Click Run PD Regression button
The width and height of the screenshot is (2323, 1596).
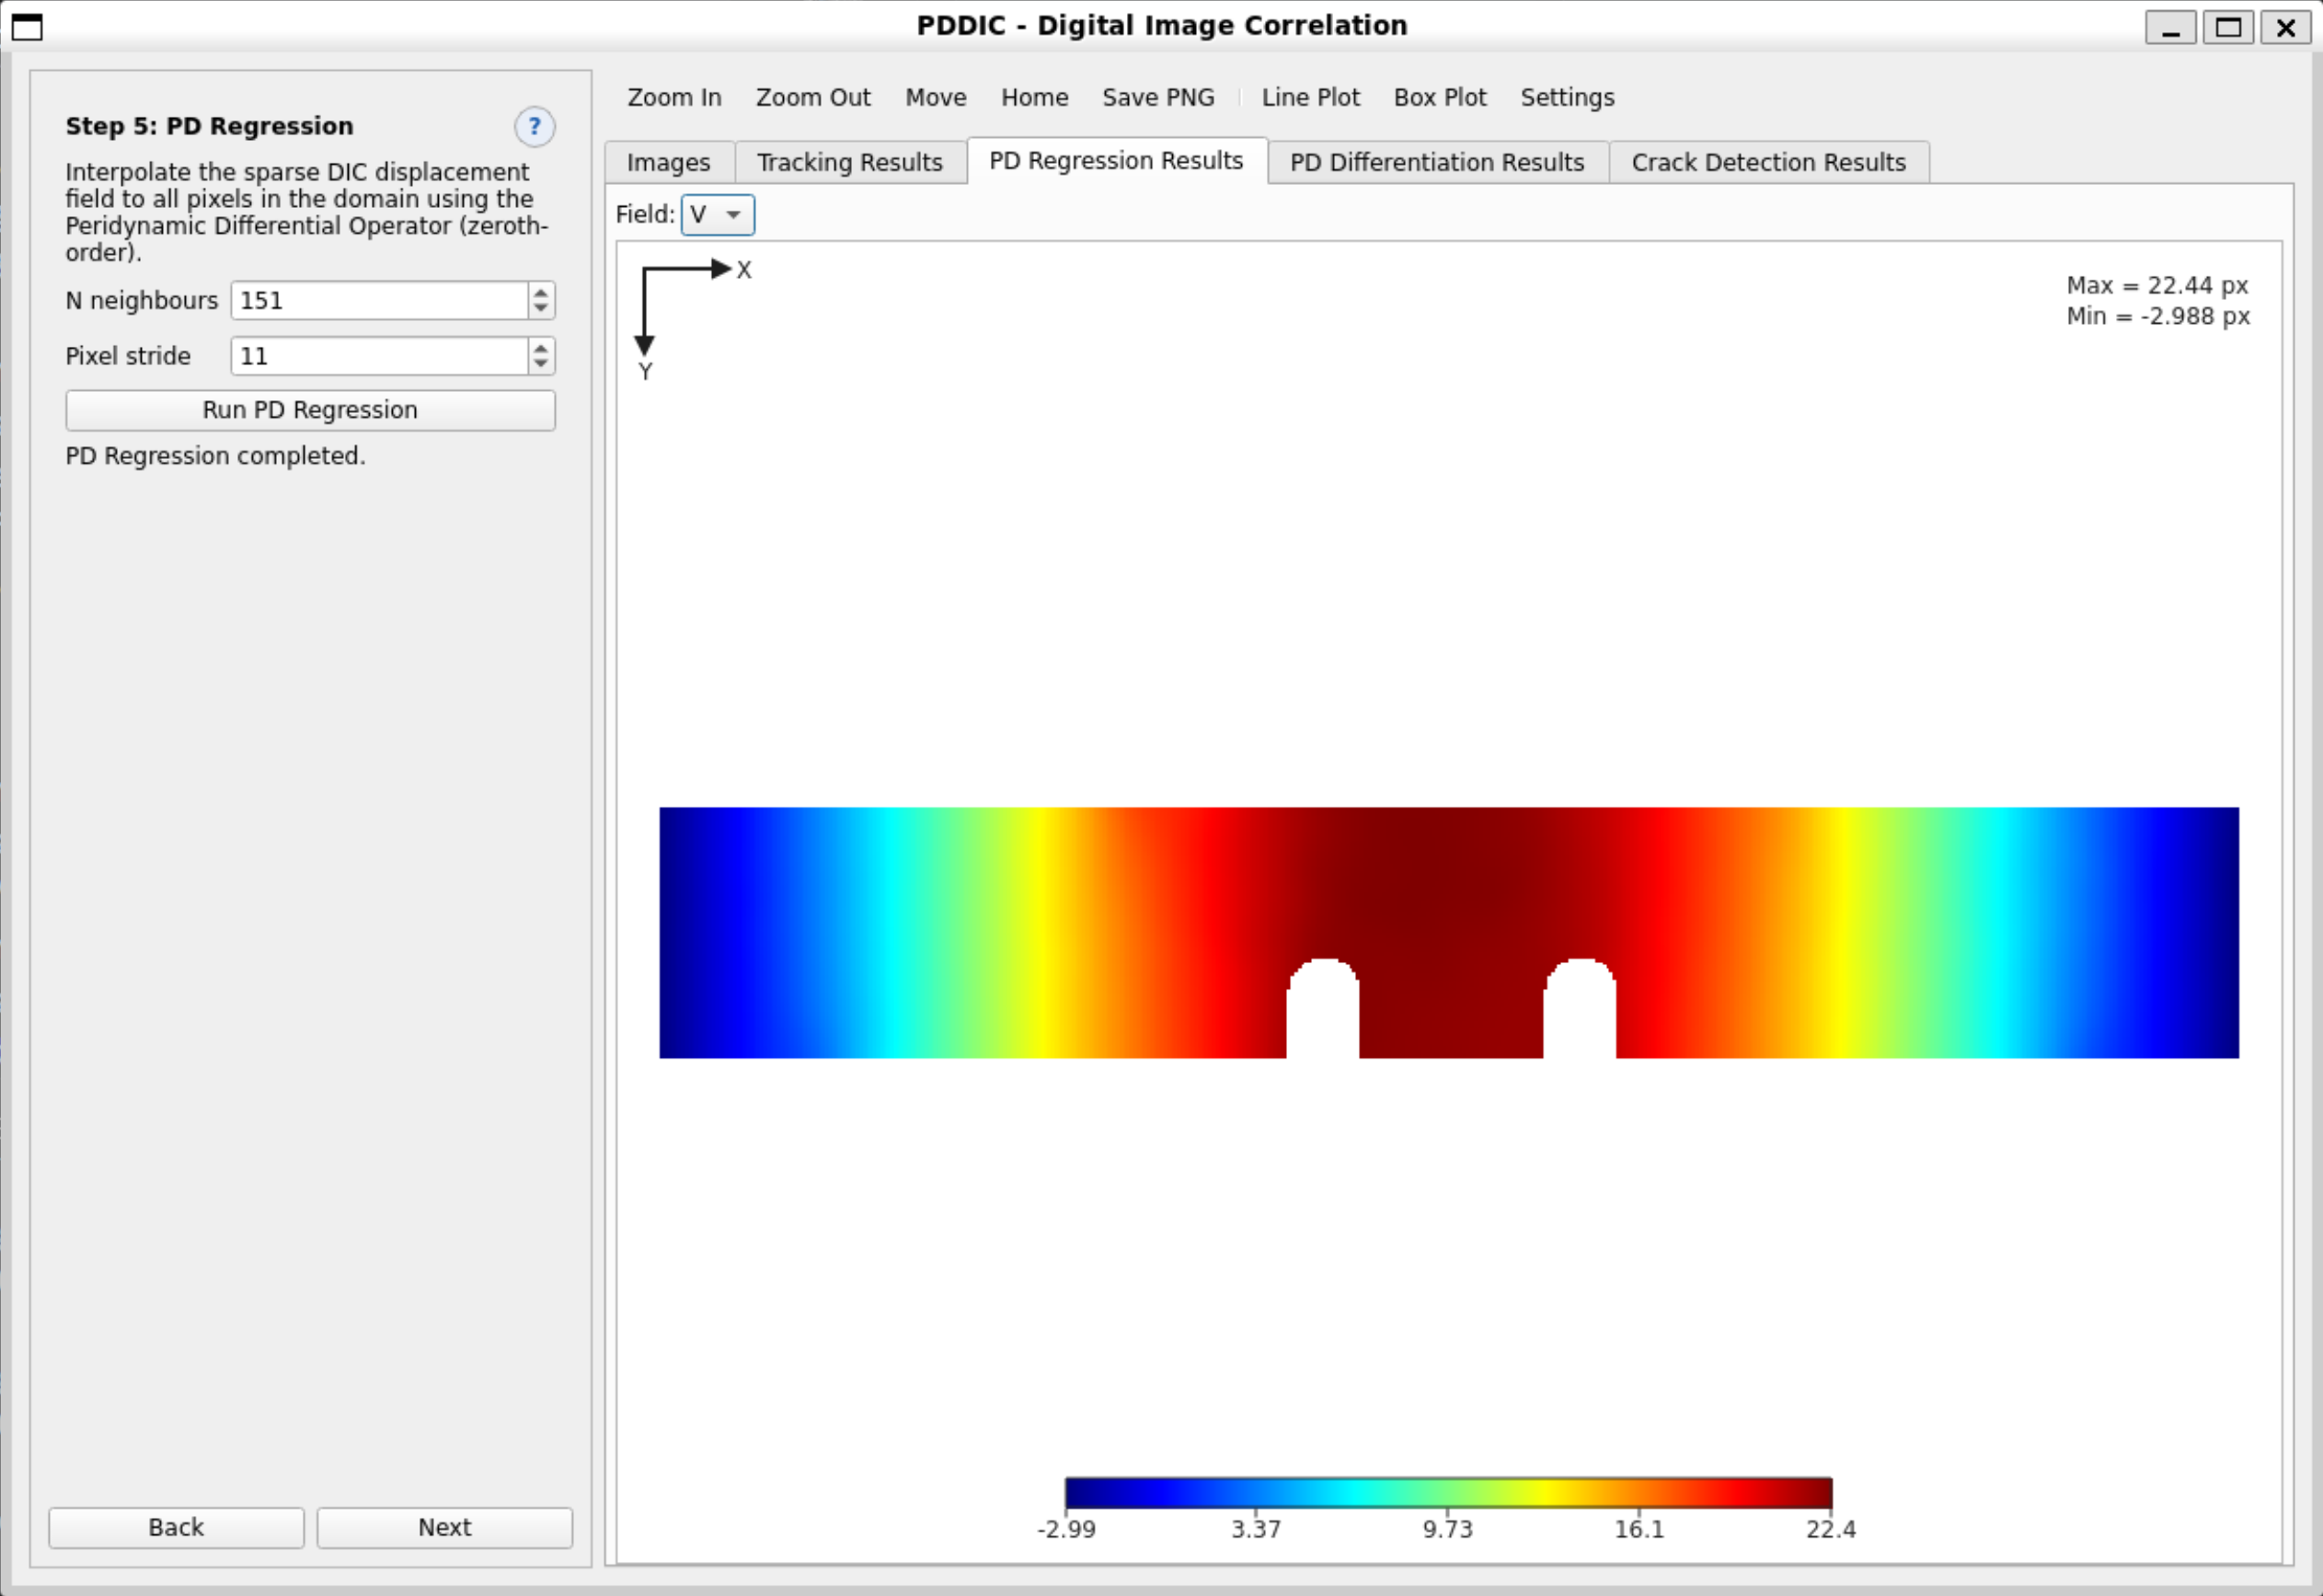click(x=310, y=411)
